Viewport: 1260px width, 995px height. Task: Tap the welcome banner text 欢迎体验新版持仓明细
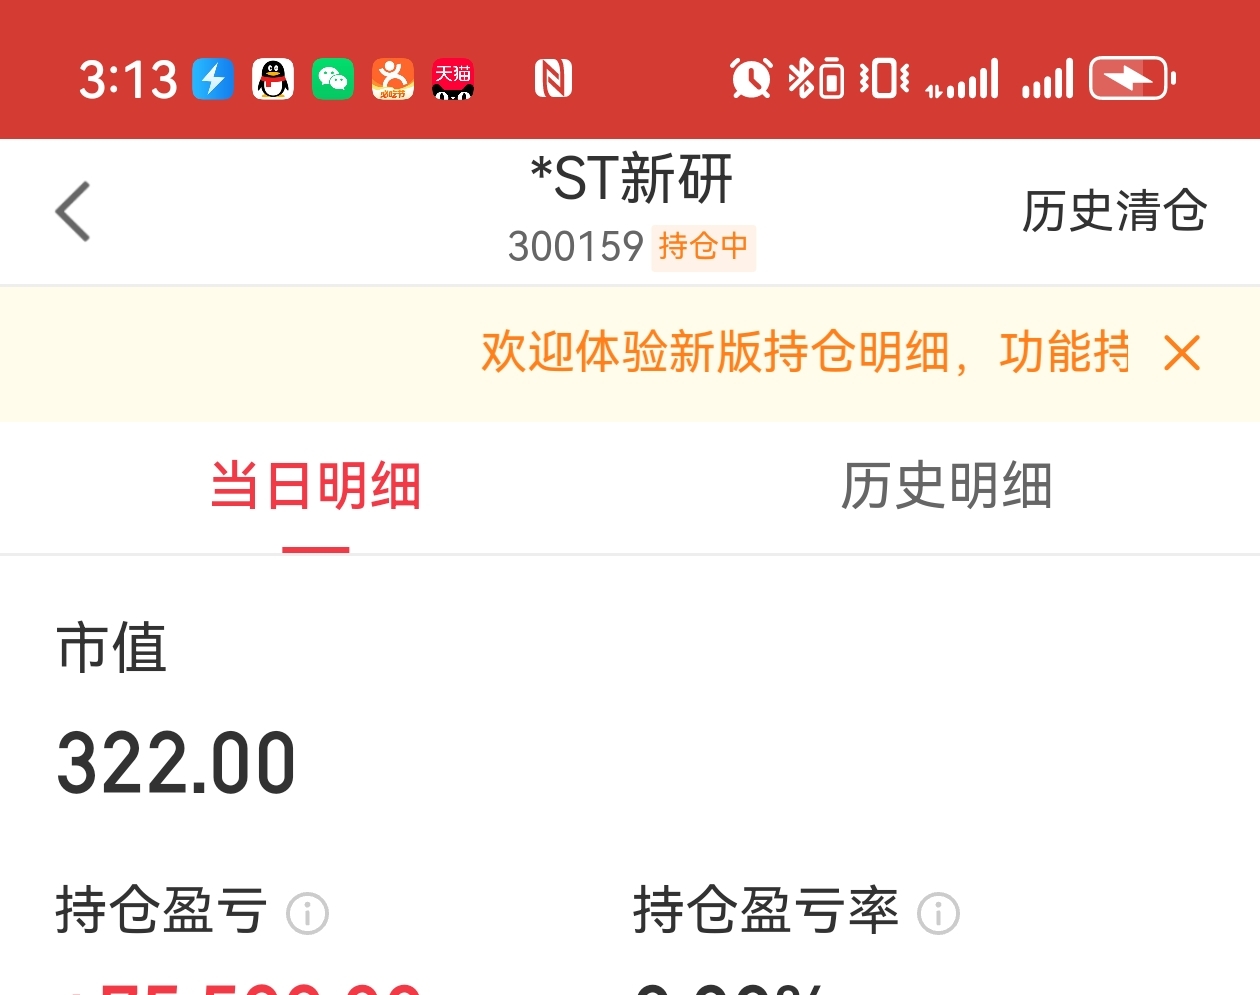coord(714,352)
